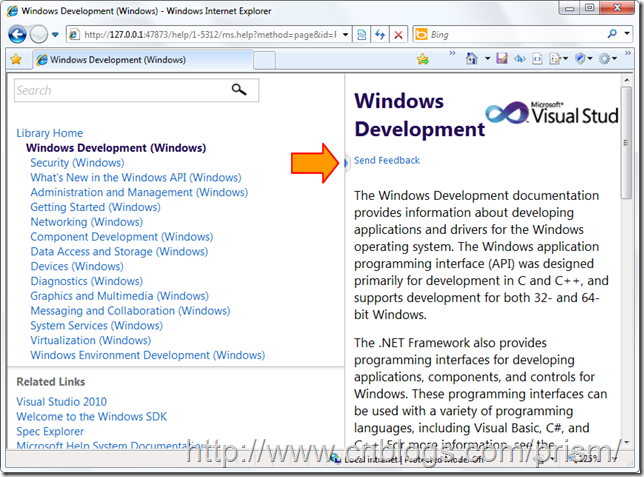Image resolution: width=644 pixels, height=477 pixels.
Task: Open the Tools gear dropdown menu
Action: 607,59
